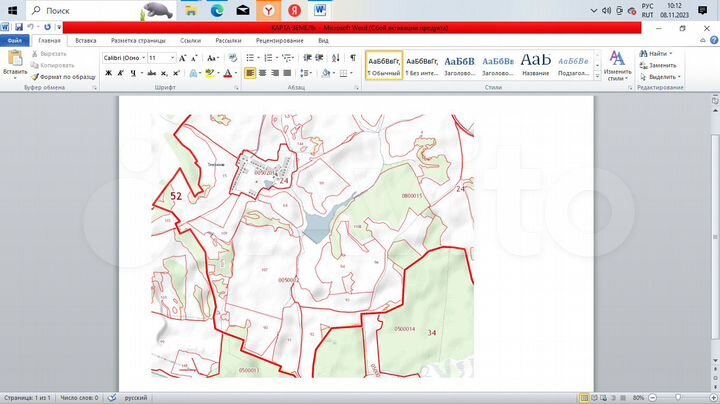Switch to the Разметка страницы tab

point(138,40)
